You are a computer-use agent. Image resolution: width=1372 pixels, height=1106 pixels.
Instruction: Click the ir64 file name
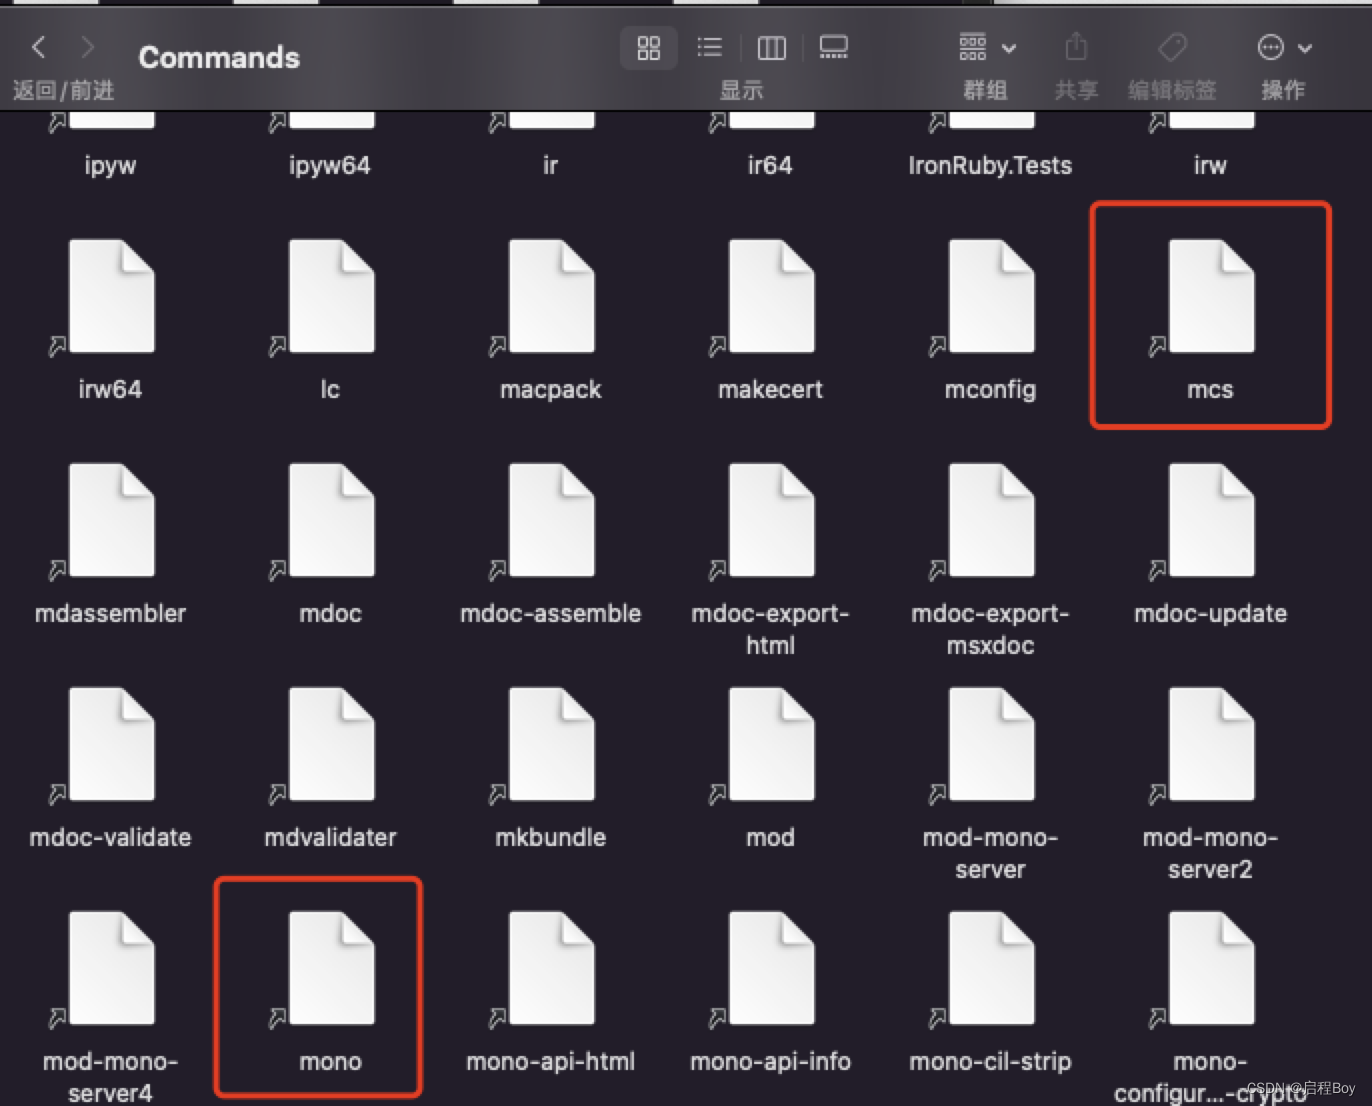(770, 166)
